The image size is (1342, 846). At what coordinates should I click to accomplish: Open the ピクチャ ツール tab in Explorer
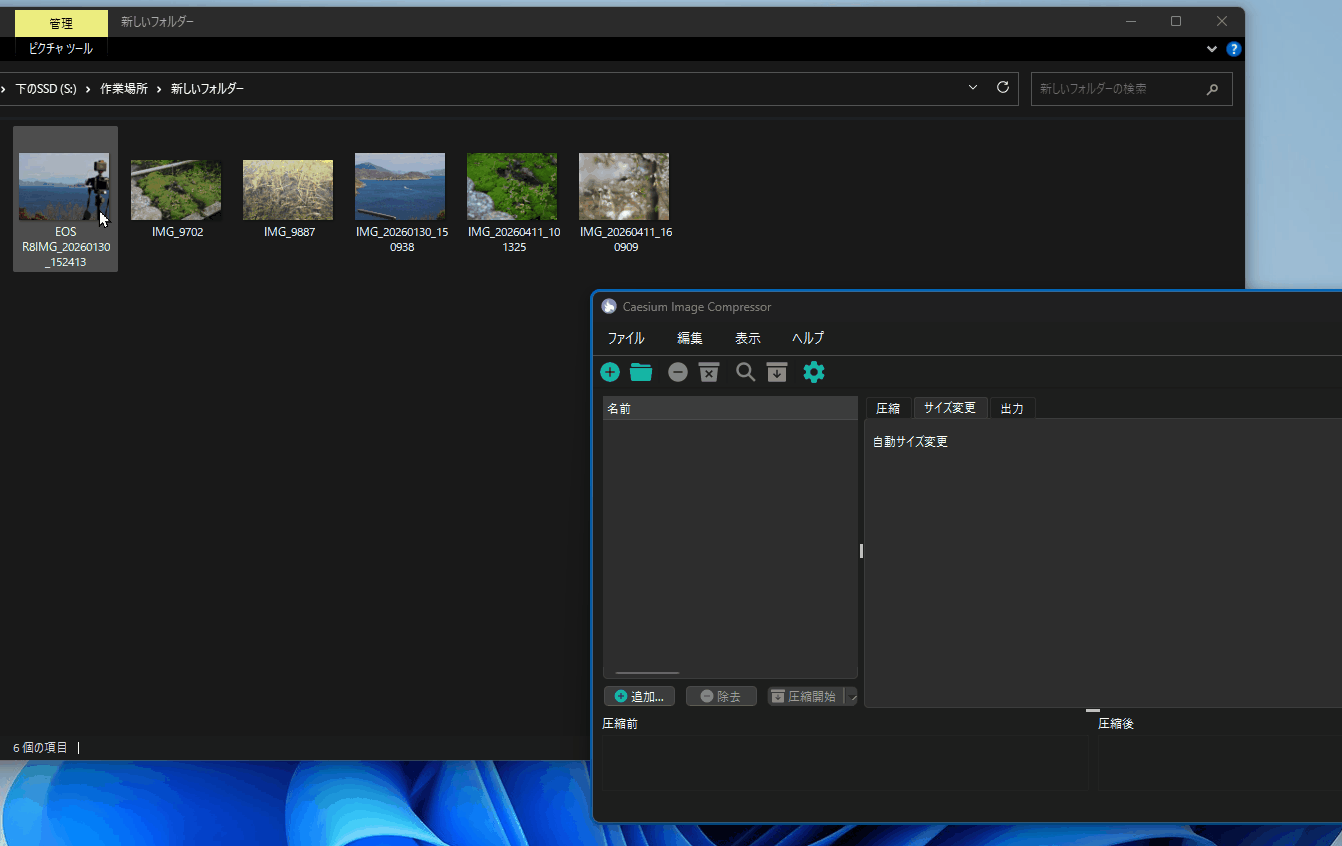(x=61, y=49)
